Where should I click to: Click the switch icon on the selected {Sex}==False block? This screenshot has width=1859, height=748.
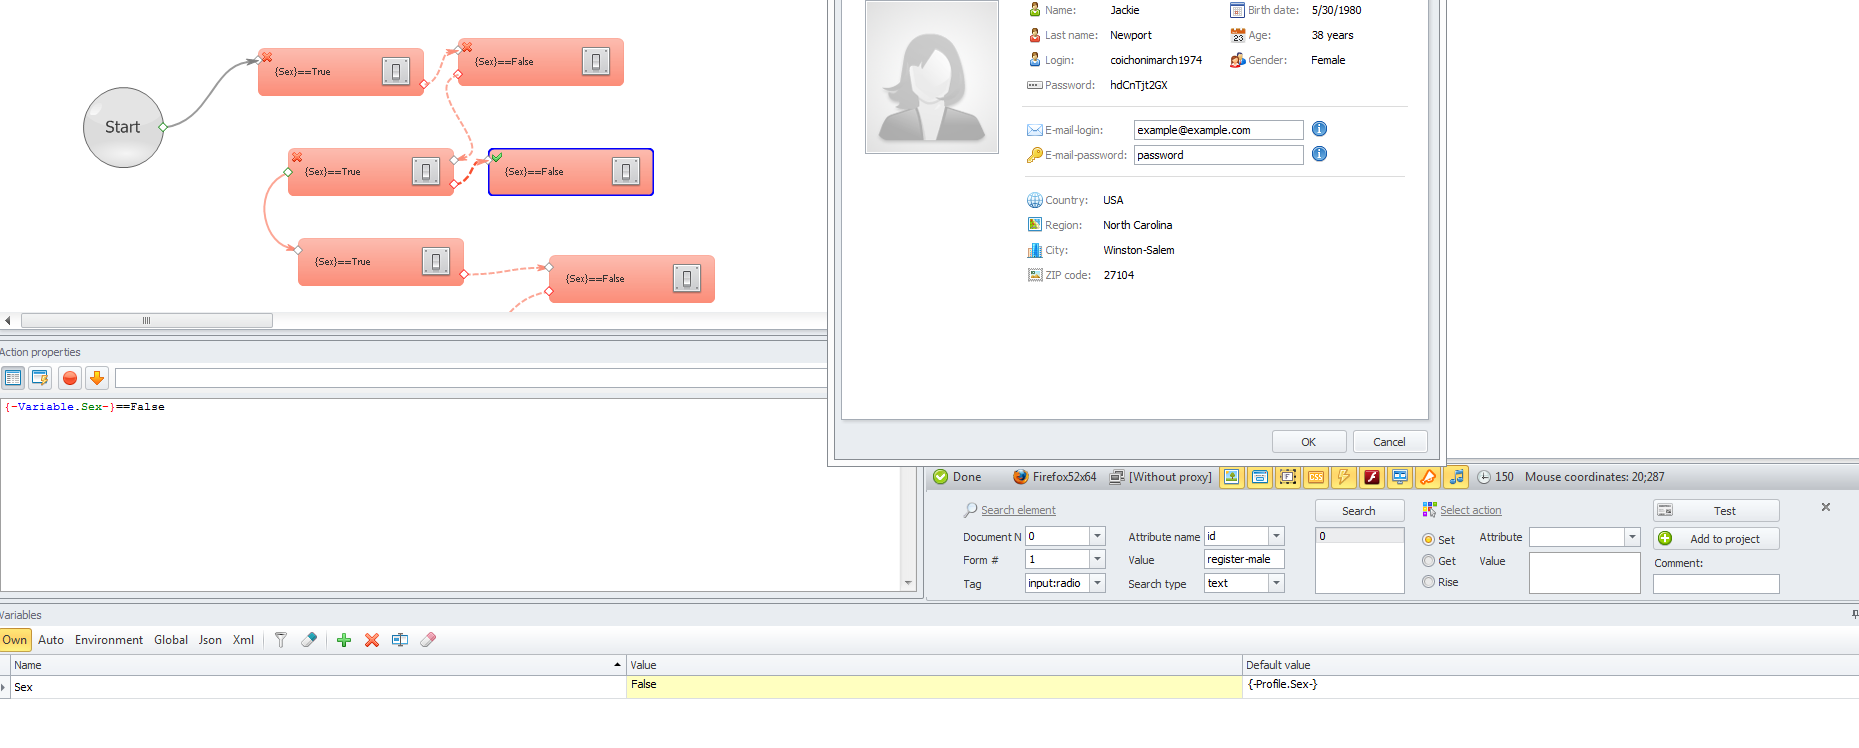[x=626, y=172]
